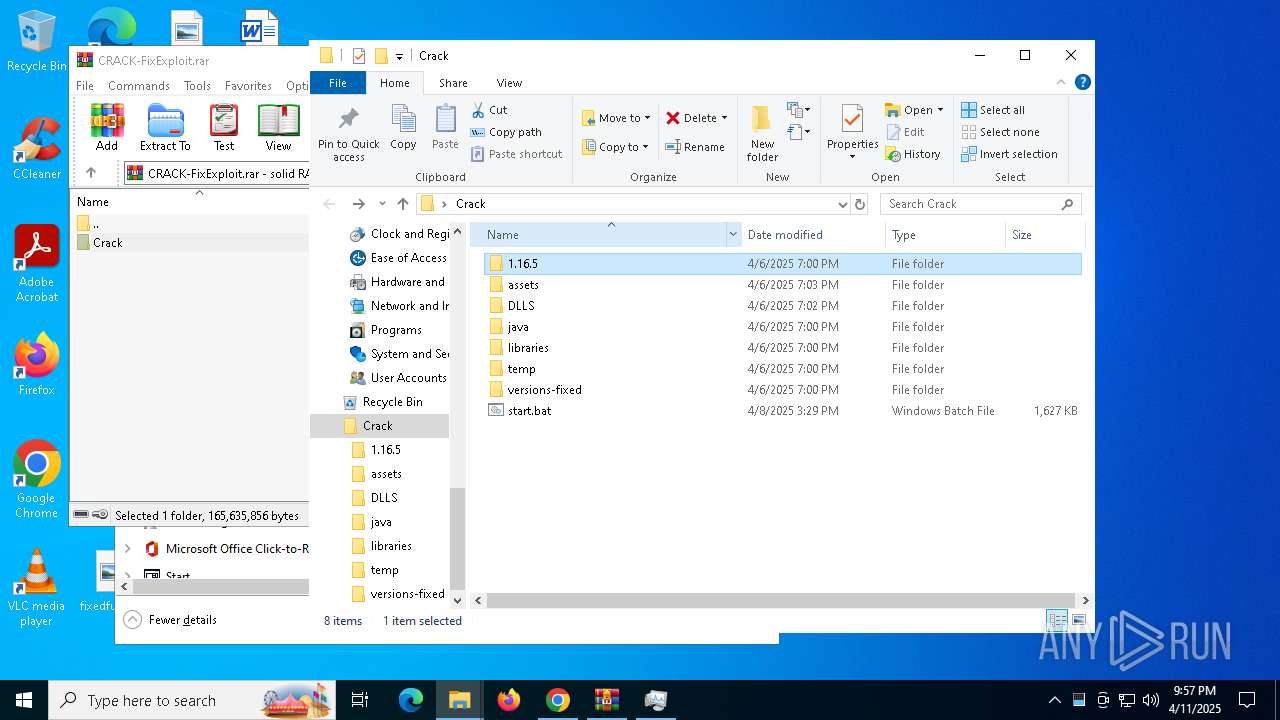
Task: Open WinRAR Commands menu
Action: [139, 86]
